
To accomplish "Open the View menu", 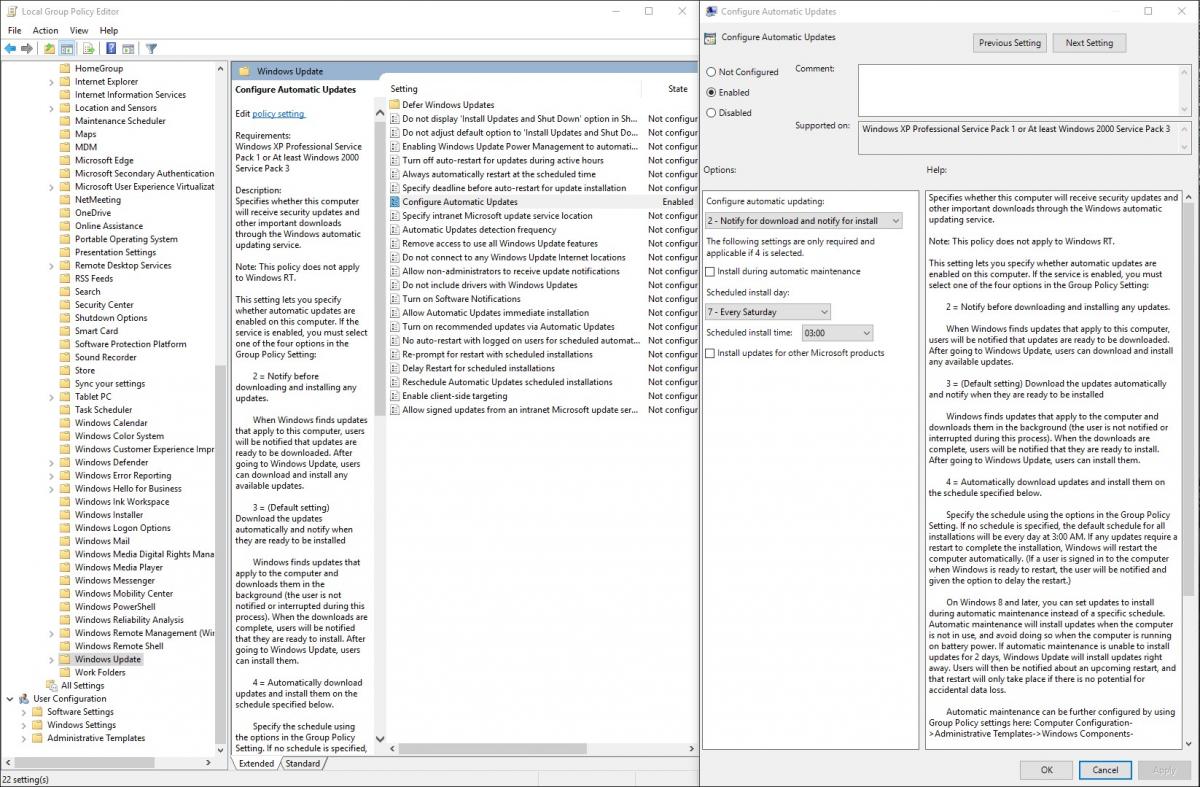I will point(79,31).
